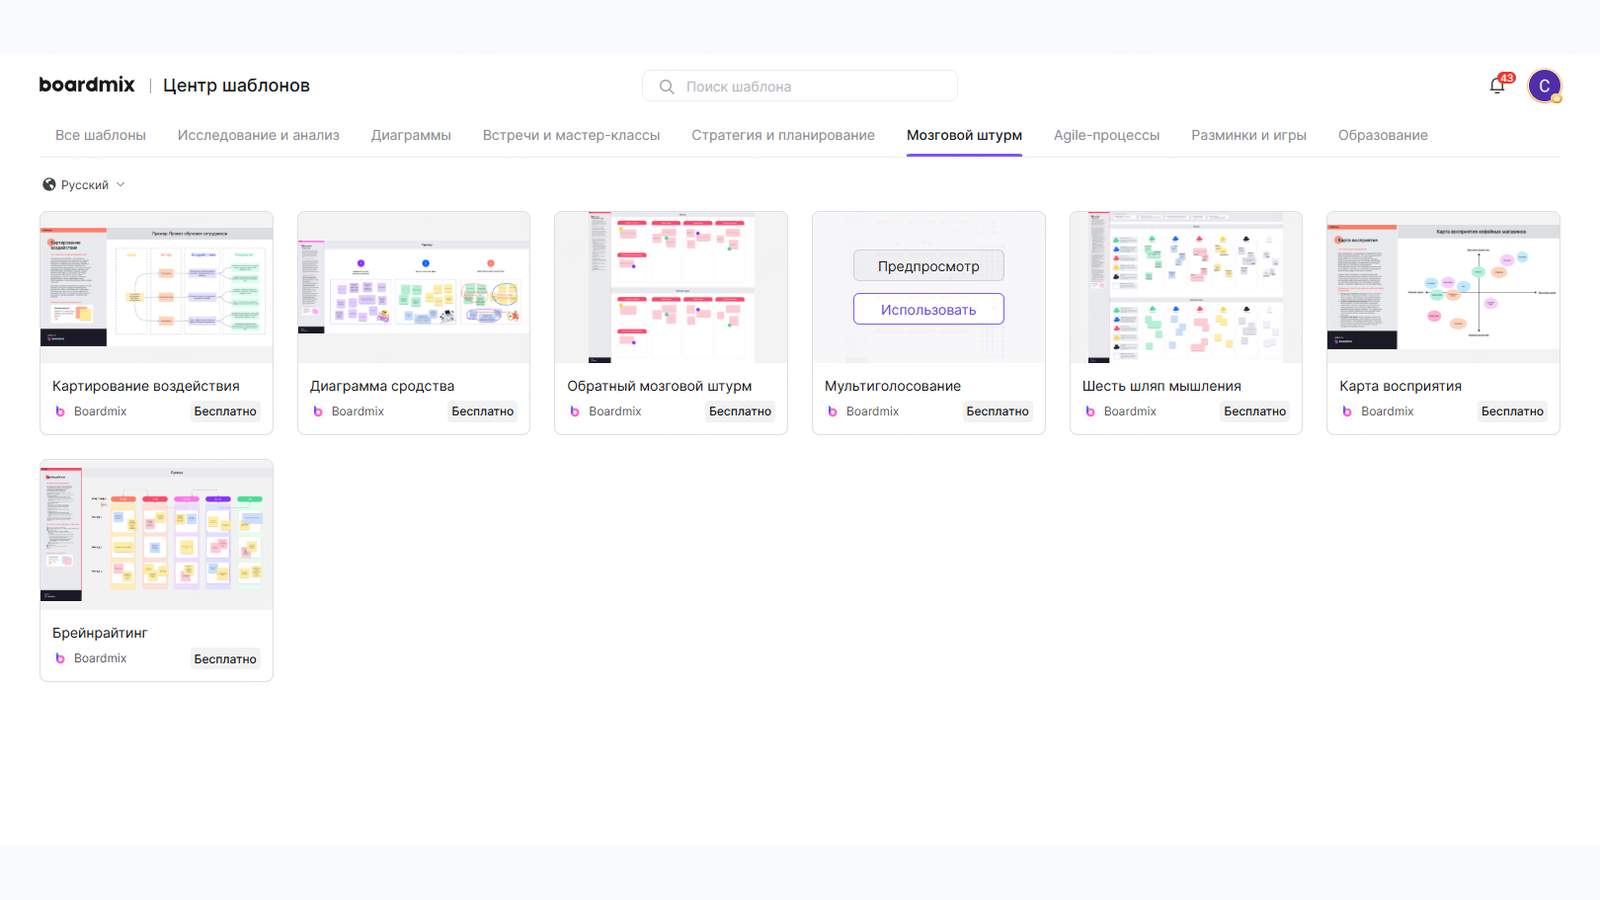Screen dimensions: 1600x900
Task: Click the Мультиголосование template title
Action: coord(892,386)
